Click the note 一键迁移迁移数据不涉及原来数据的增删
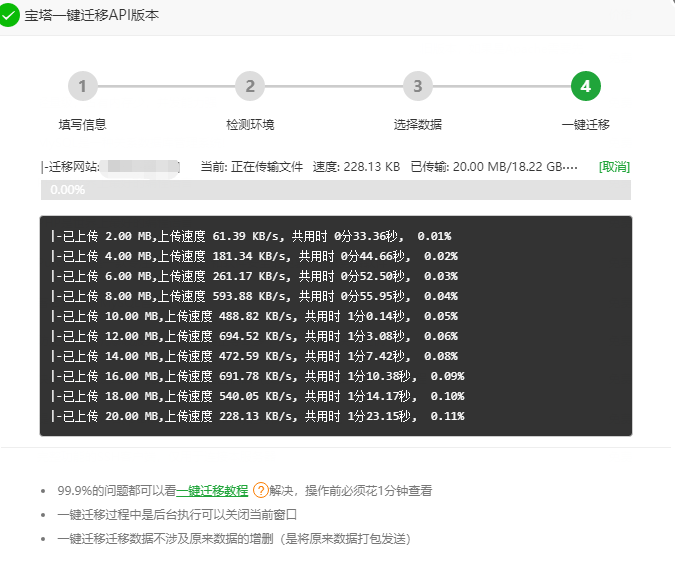This screenshot has width=675, height=567. [234, 539]
